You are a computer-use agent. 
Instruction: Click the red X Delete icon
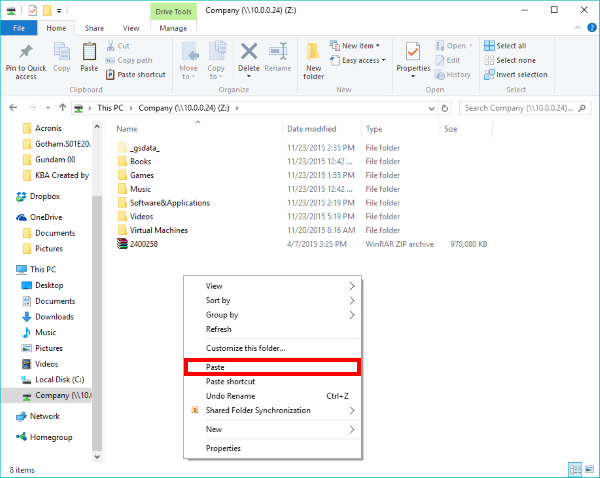coord(249,51)
